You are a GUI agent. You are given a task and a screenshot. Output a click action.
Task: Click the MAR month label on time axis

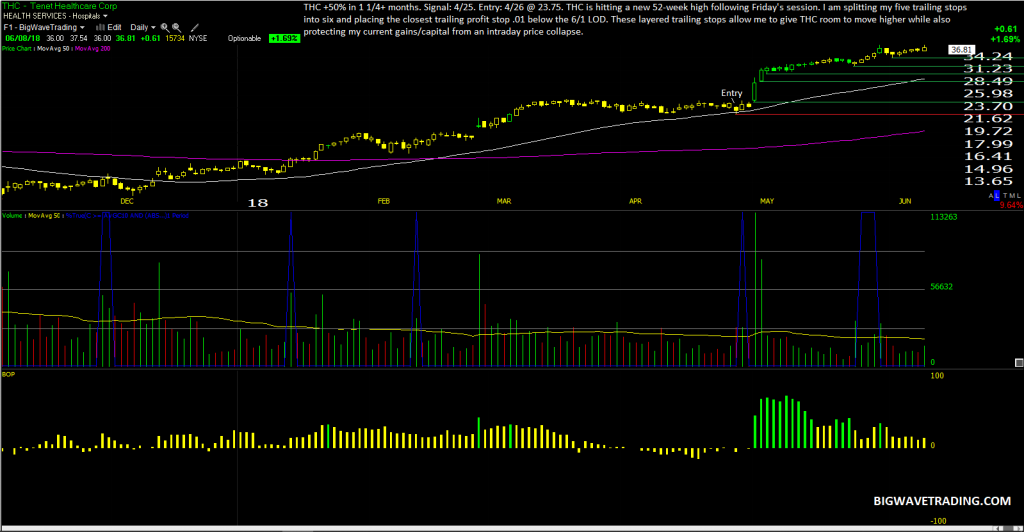pos(504,201)
